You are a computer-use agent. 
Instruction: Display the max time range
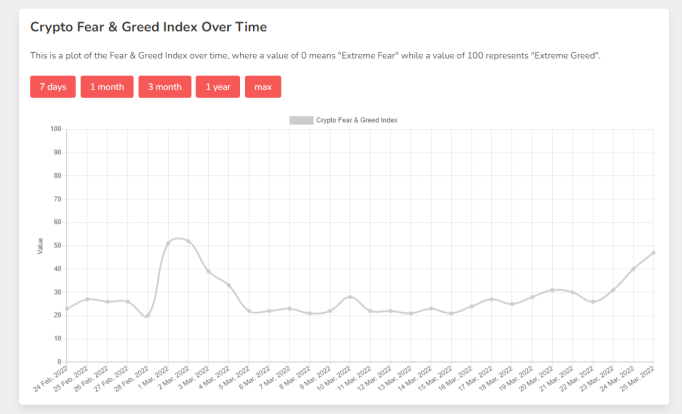(x=263, y=87)
